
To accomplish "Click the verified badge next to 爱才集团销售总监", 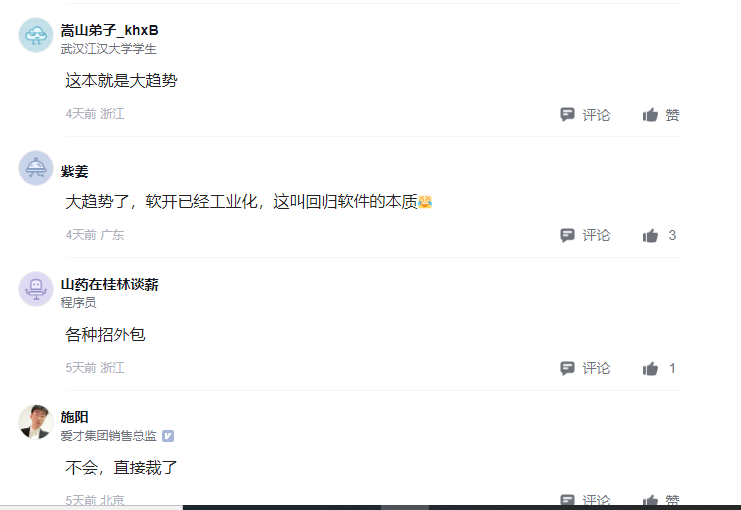I will pyautogui.click(x=168, y=436).
